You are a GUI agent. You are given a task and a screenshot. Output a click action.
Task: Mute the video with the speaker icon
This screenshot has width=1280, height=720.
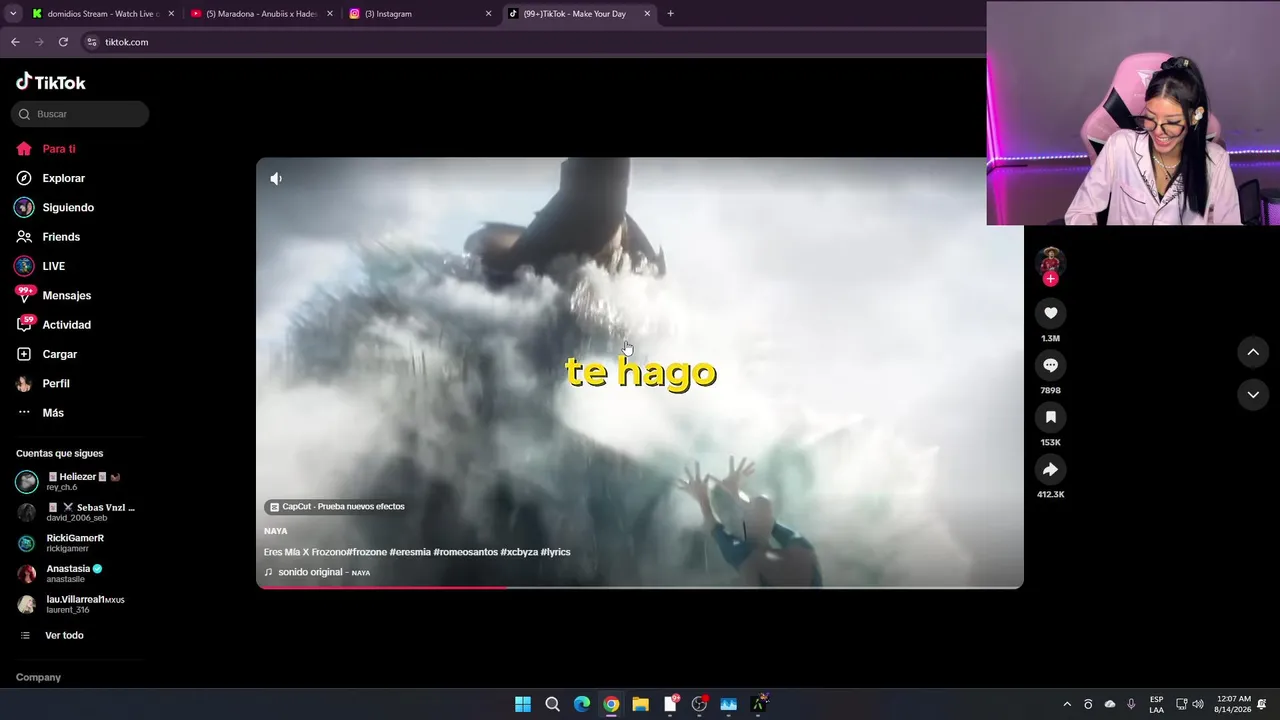(x=276, y=179)
